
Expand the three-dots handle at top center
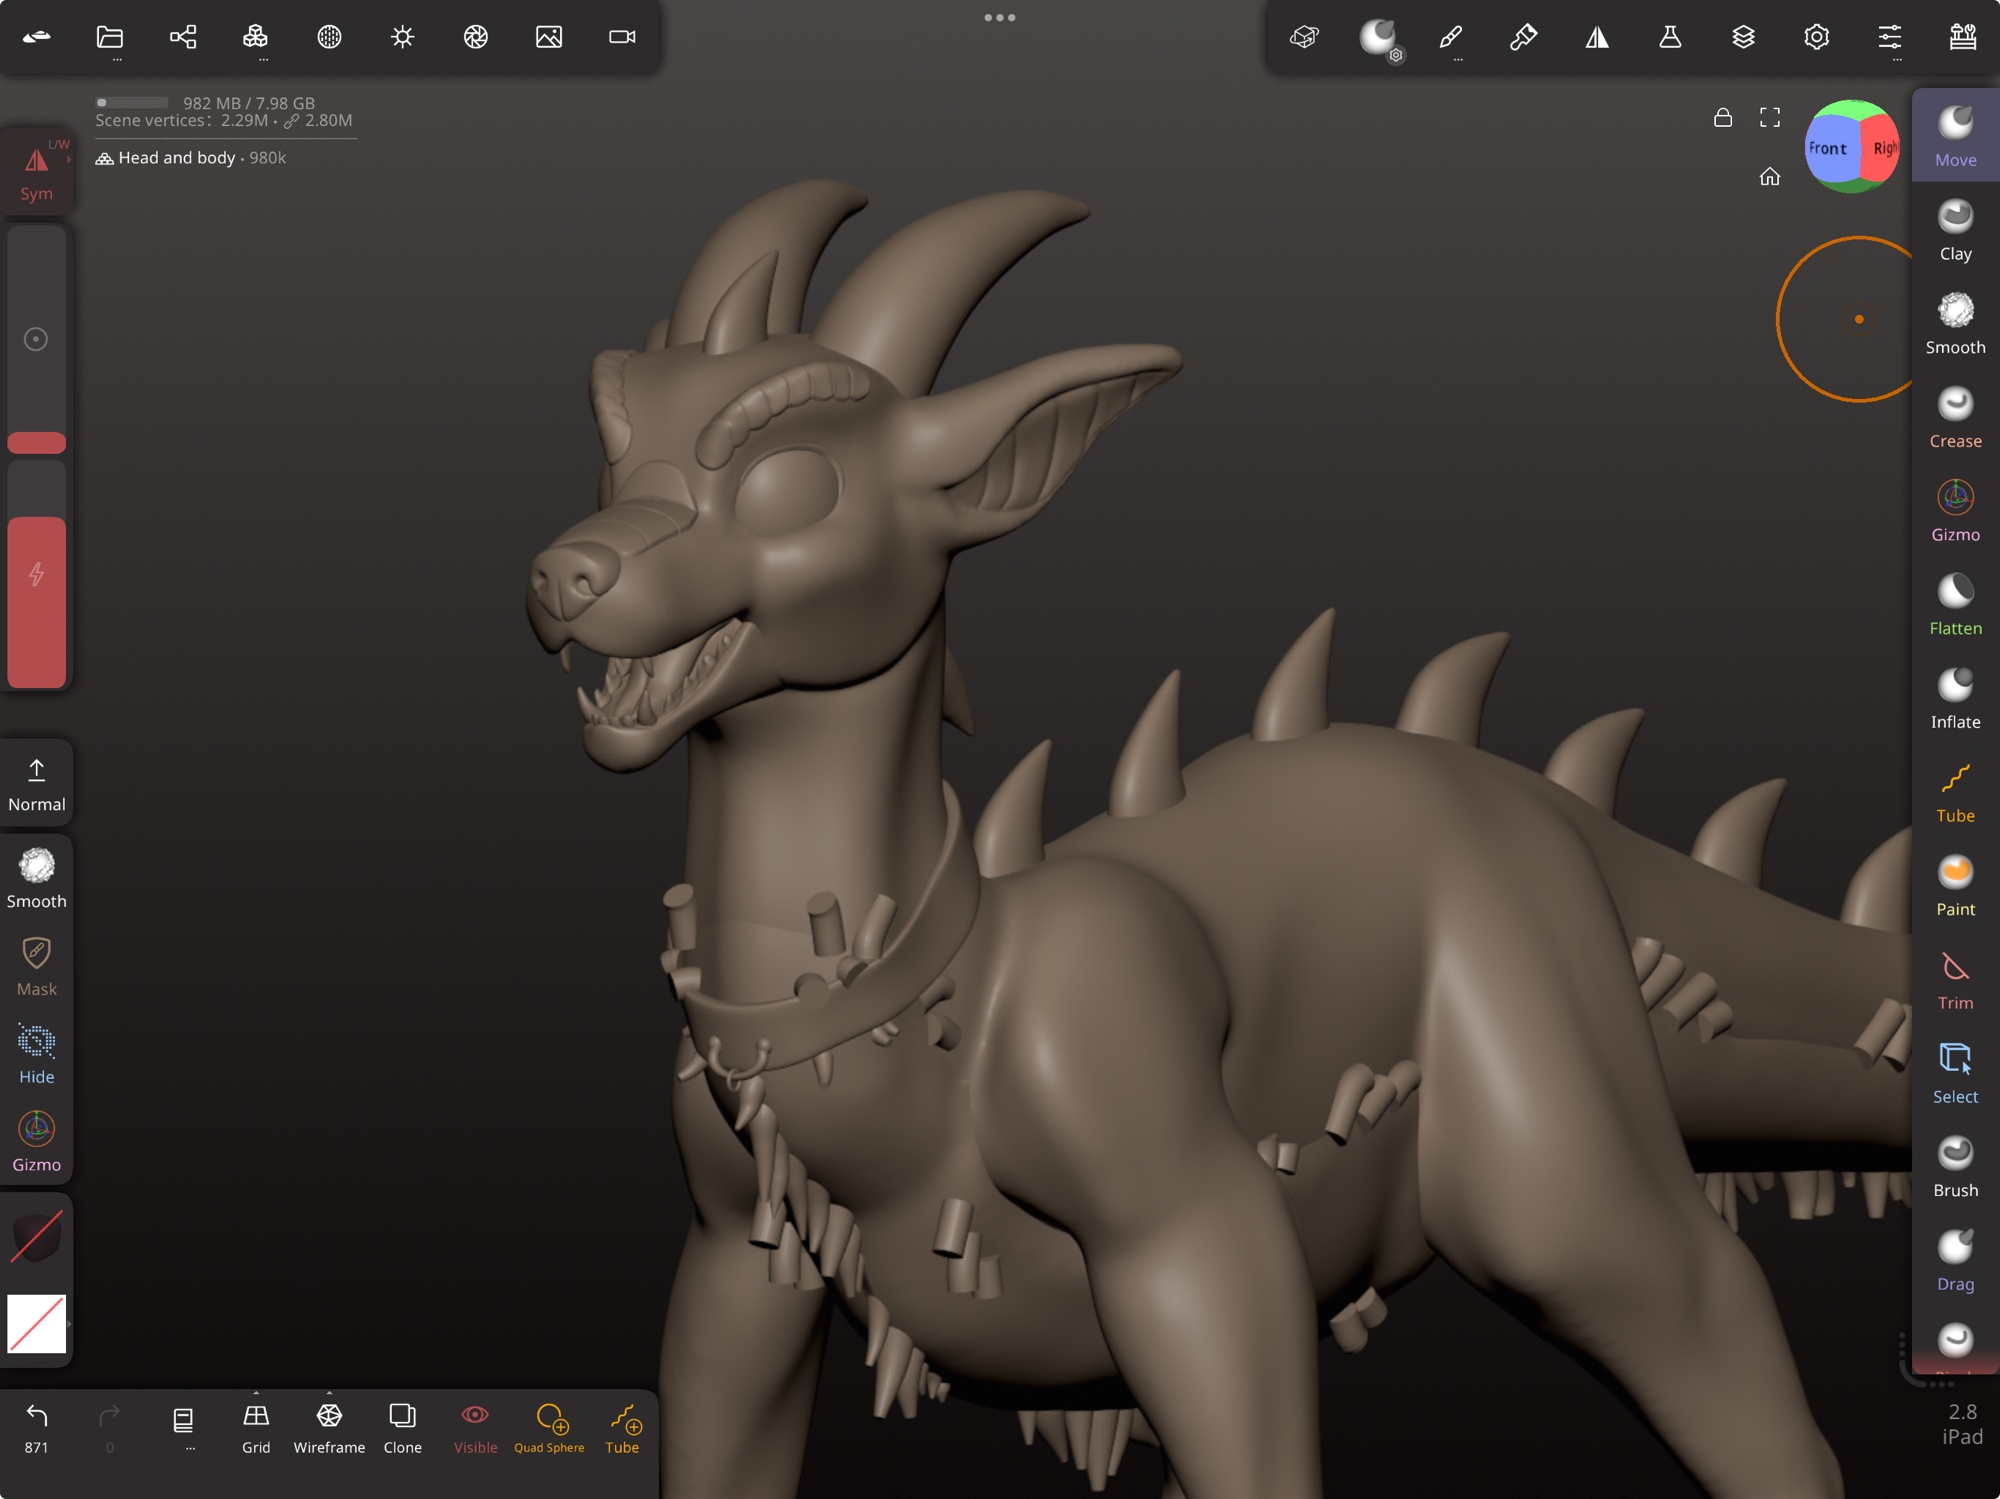point(999,17)
